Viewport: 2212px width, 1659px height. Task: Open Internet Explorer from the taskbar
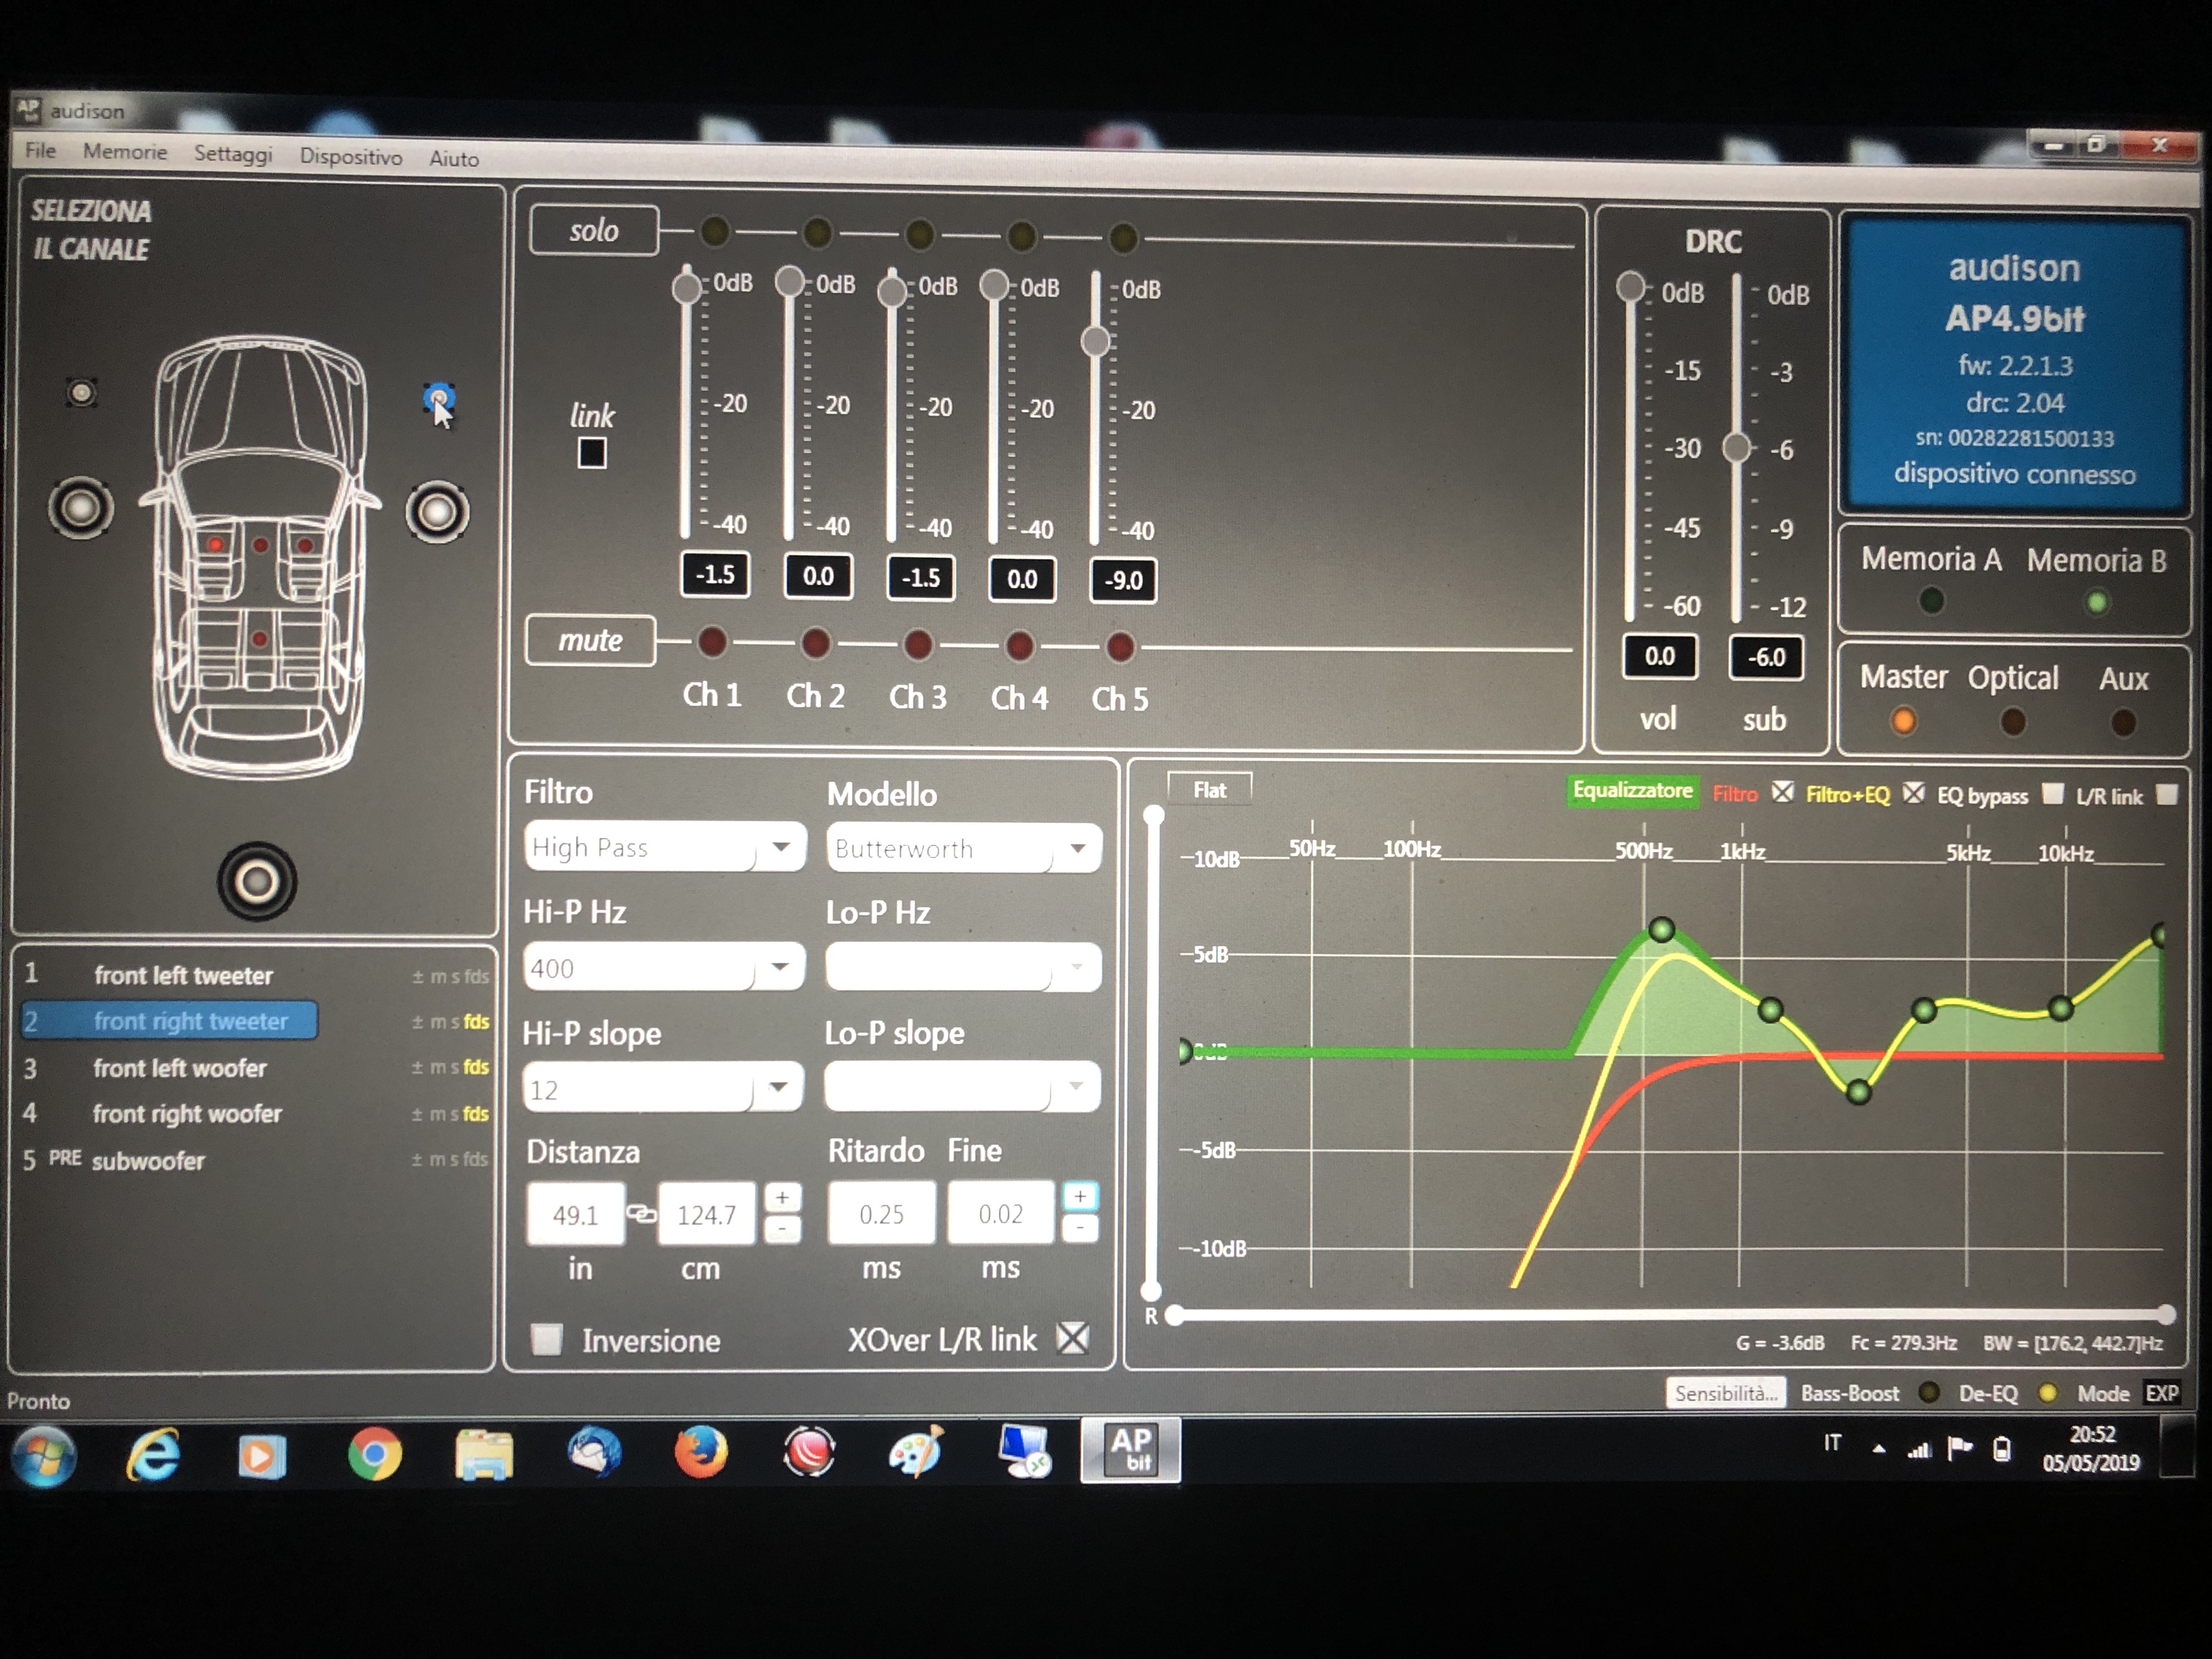[x=153, y=1454]
